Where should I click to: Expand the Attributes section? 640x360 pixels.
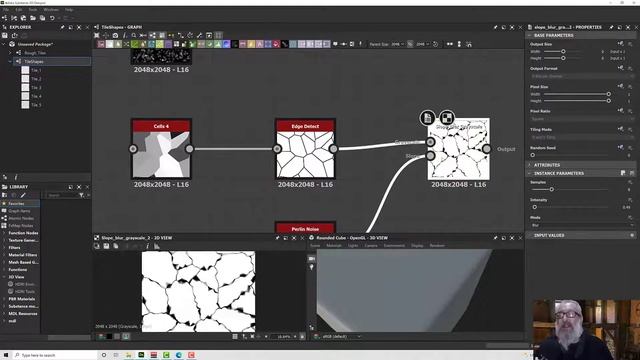(x=529, y=165)
